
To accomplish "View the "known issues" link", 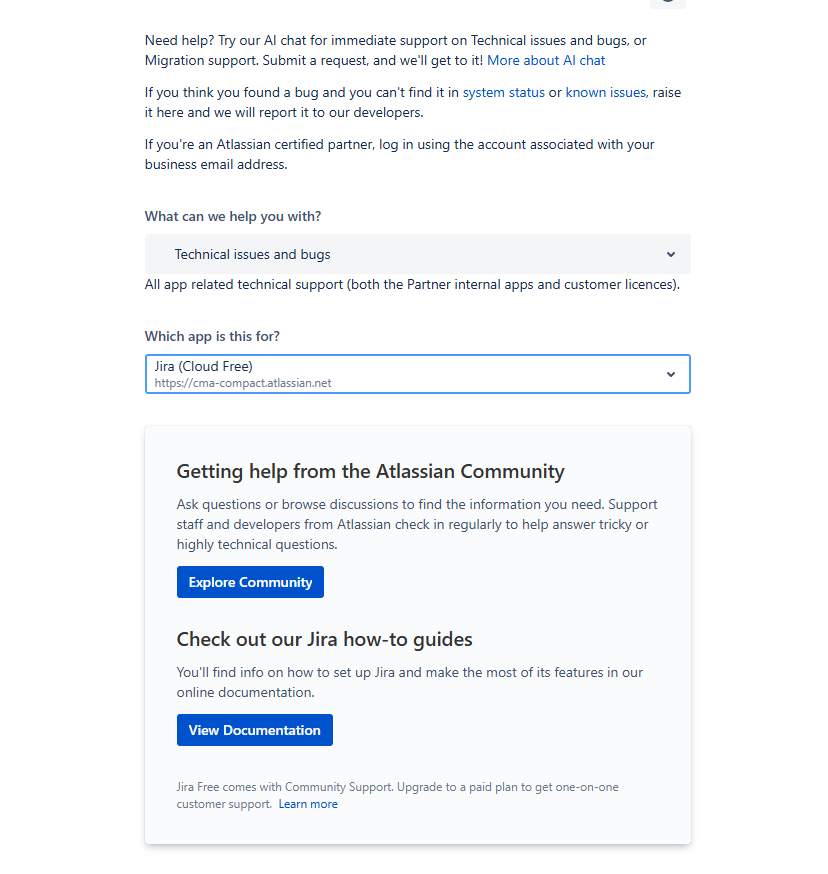I will click(605, 91).
